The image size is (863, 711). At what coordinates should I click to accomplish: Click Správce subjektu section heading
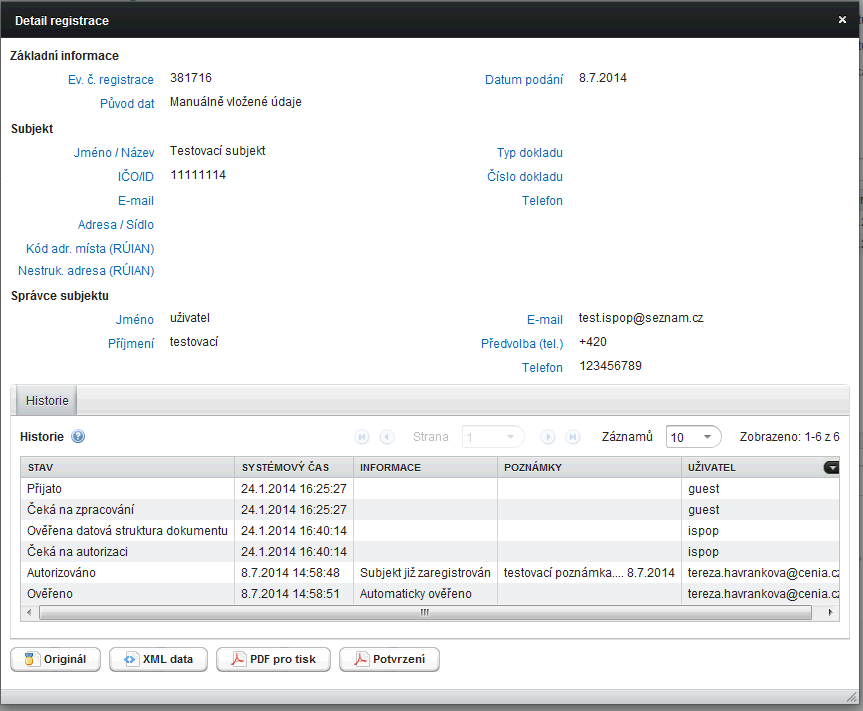click(x=59, y=296)
